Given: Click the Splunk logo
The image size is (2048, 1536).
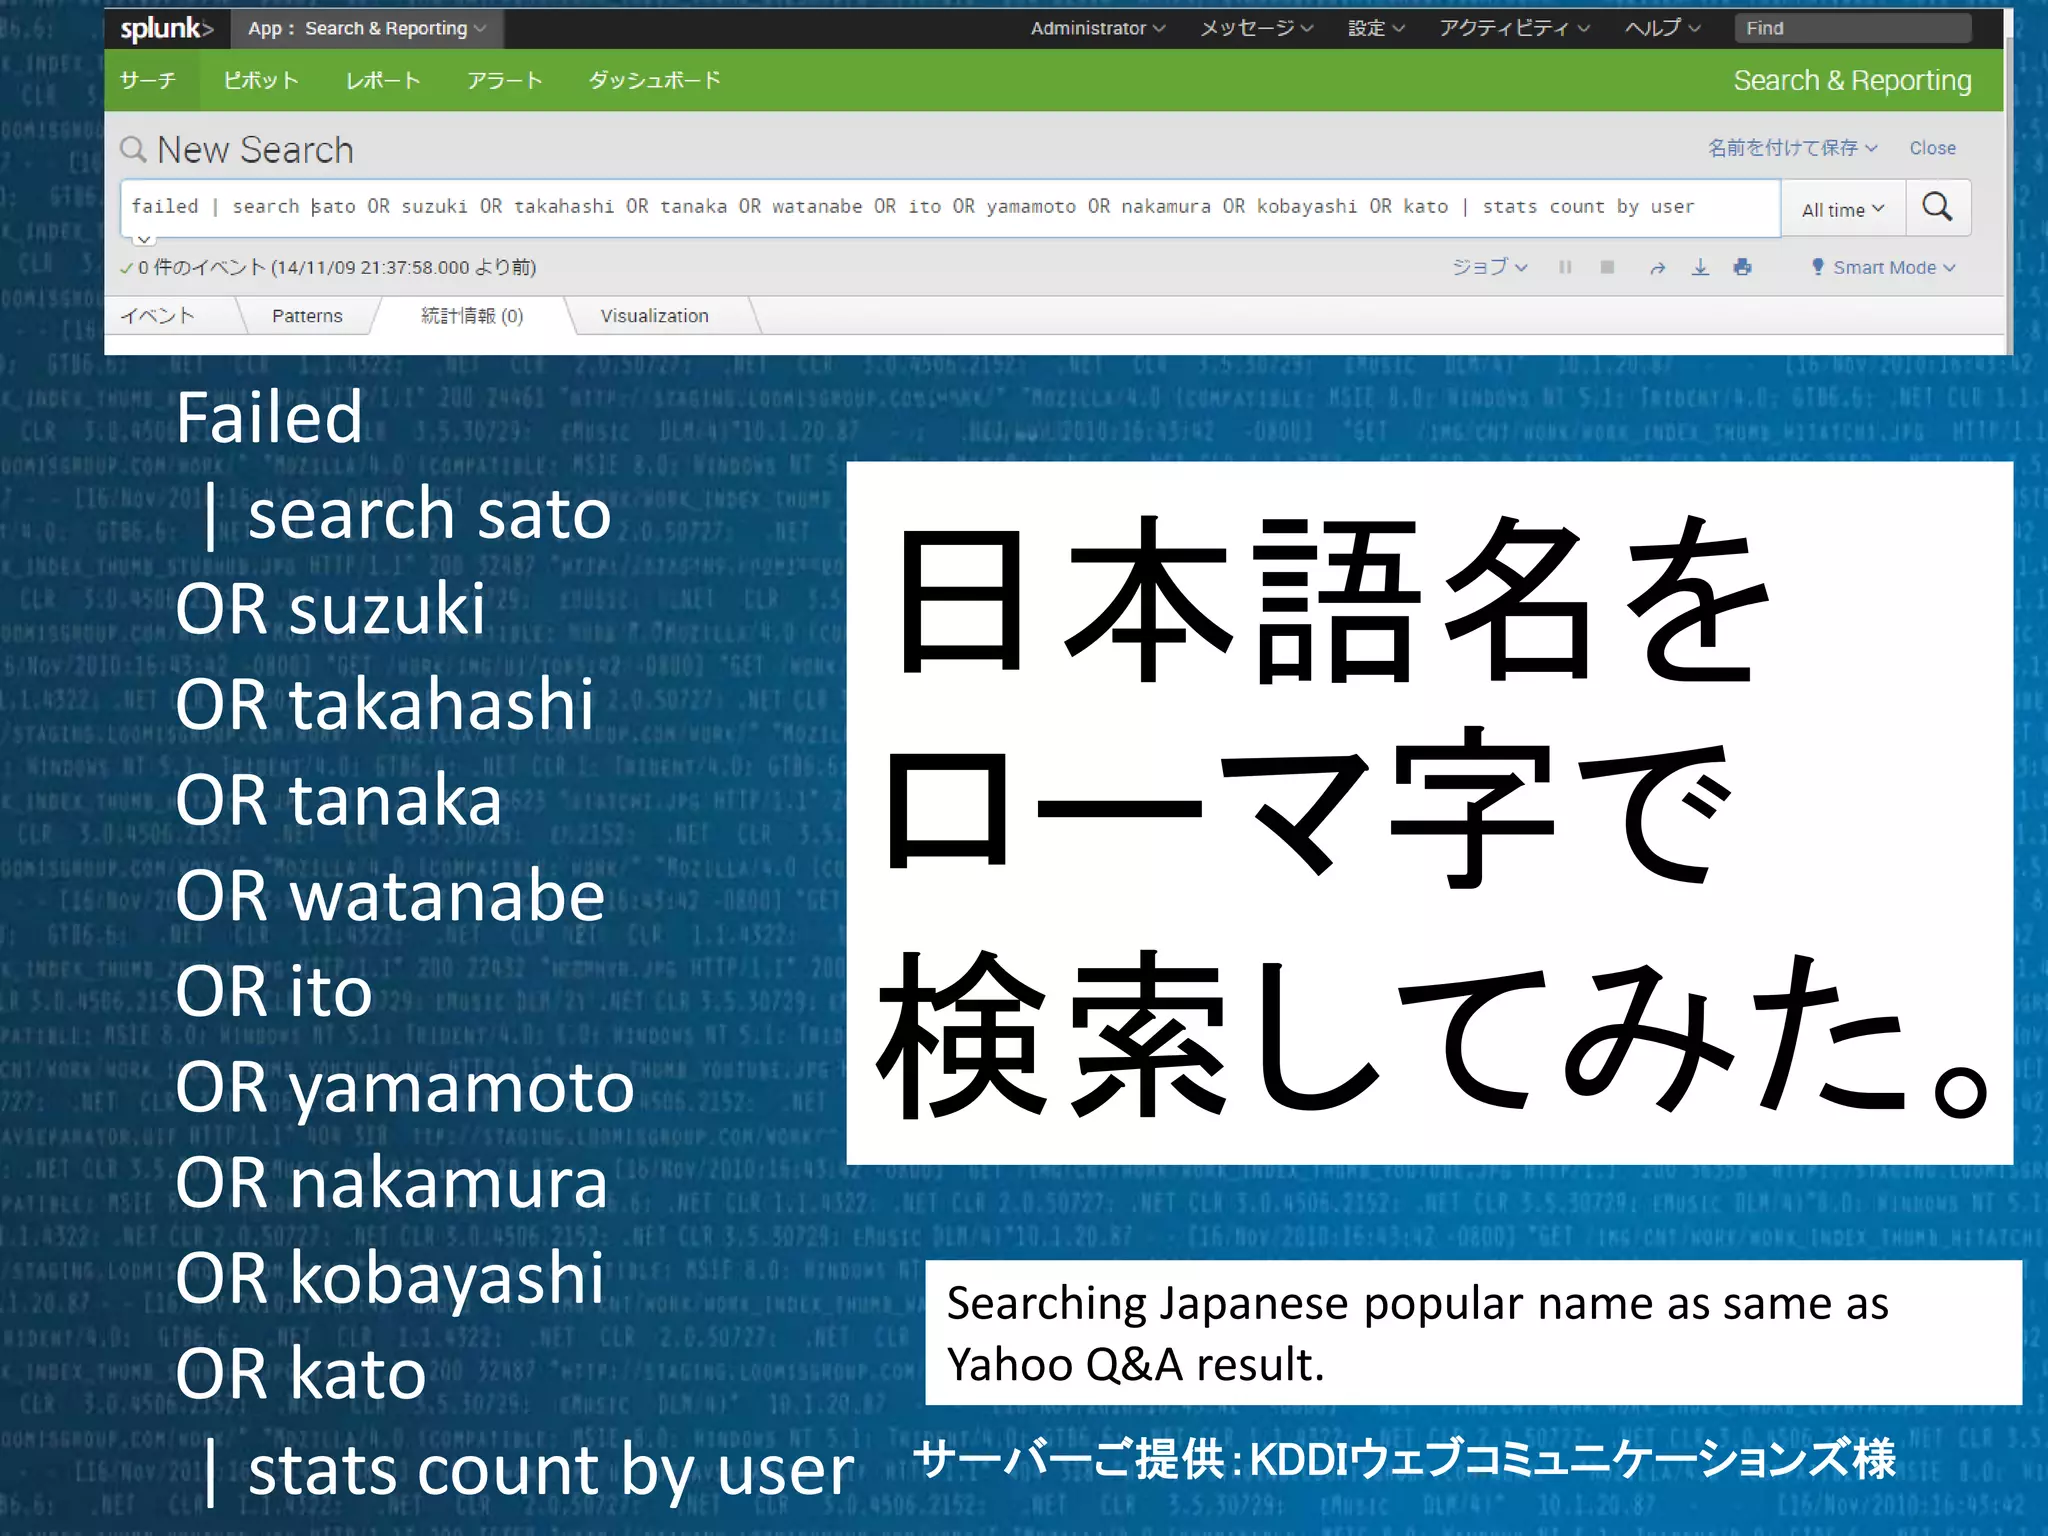Looking at the screenshot, I should coord(166,28).
